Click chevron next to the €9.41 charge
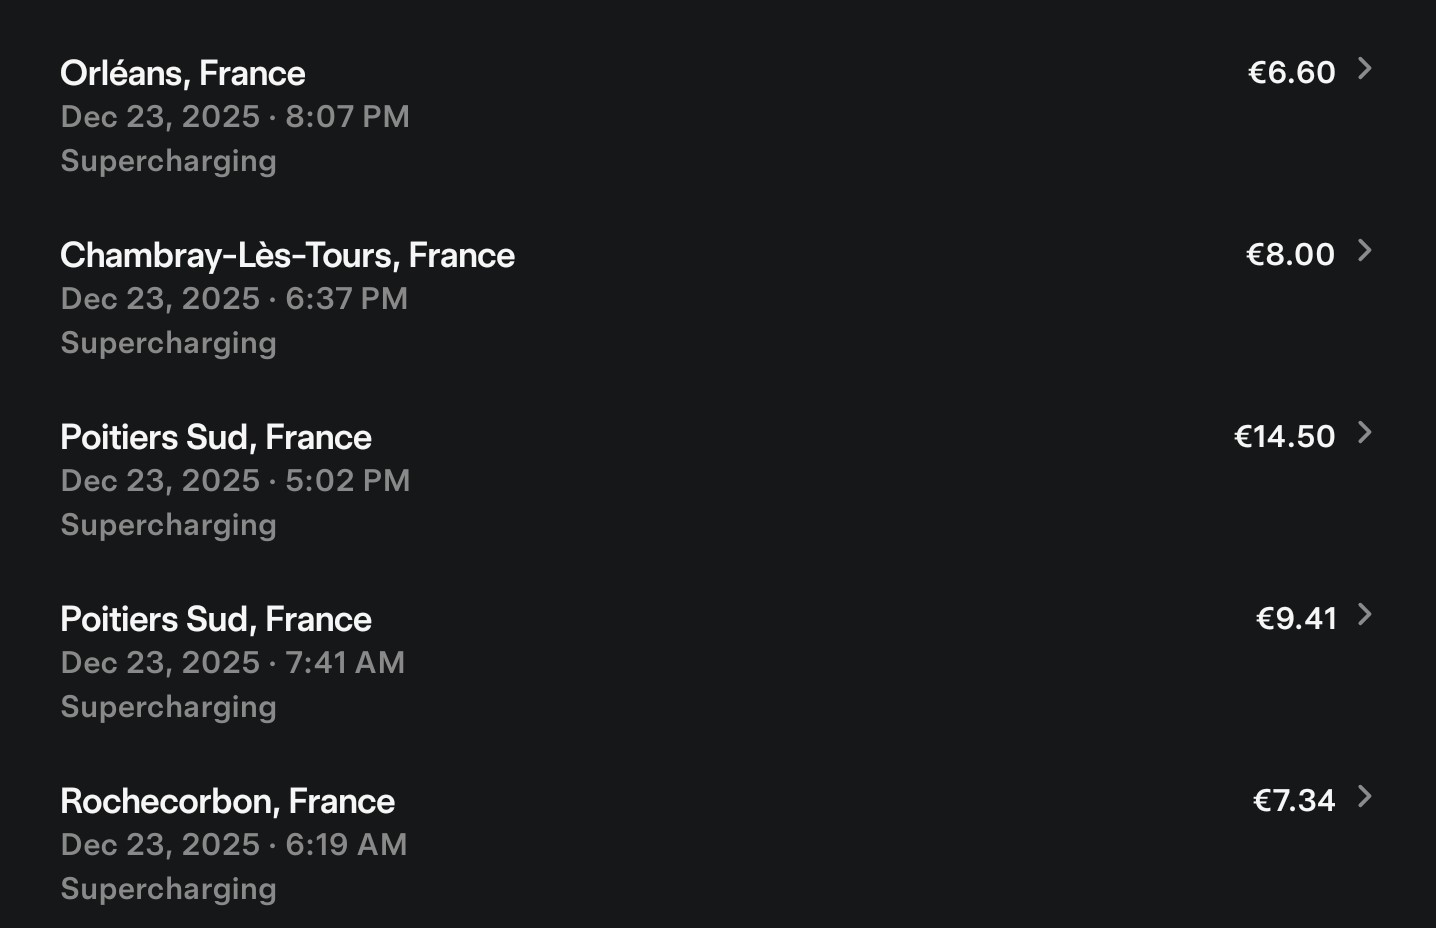This screenshot has height=928, width=1436. click(1364, 615)
